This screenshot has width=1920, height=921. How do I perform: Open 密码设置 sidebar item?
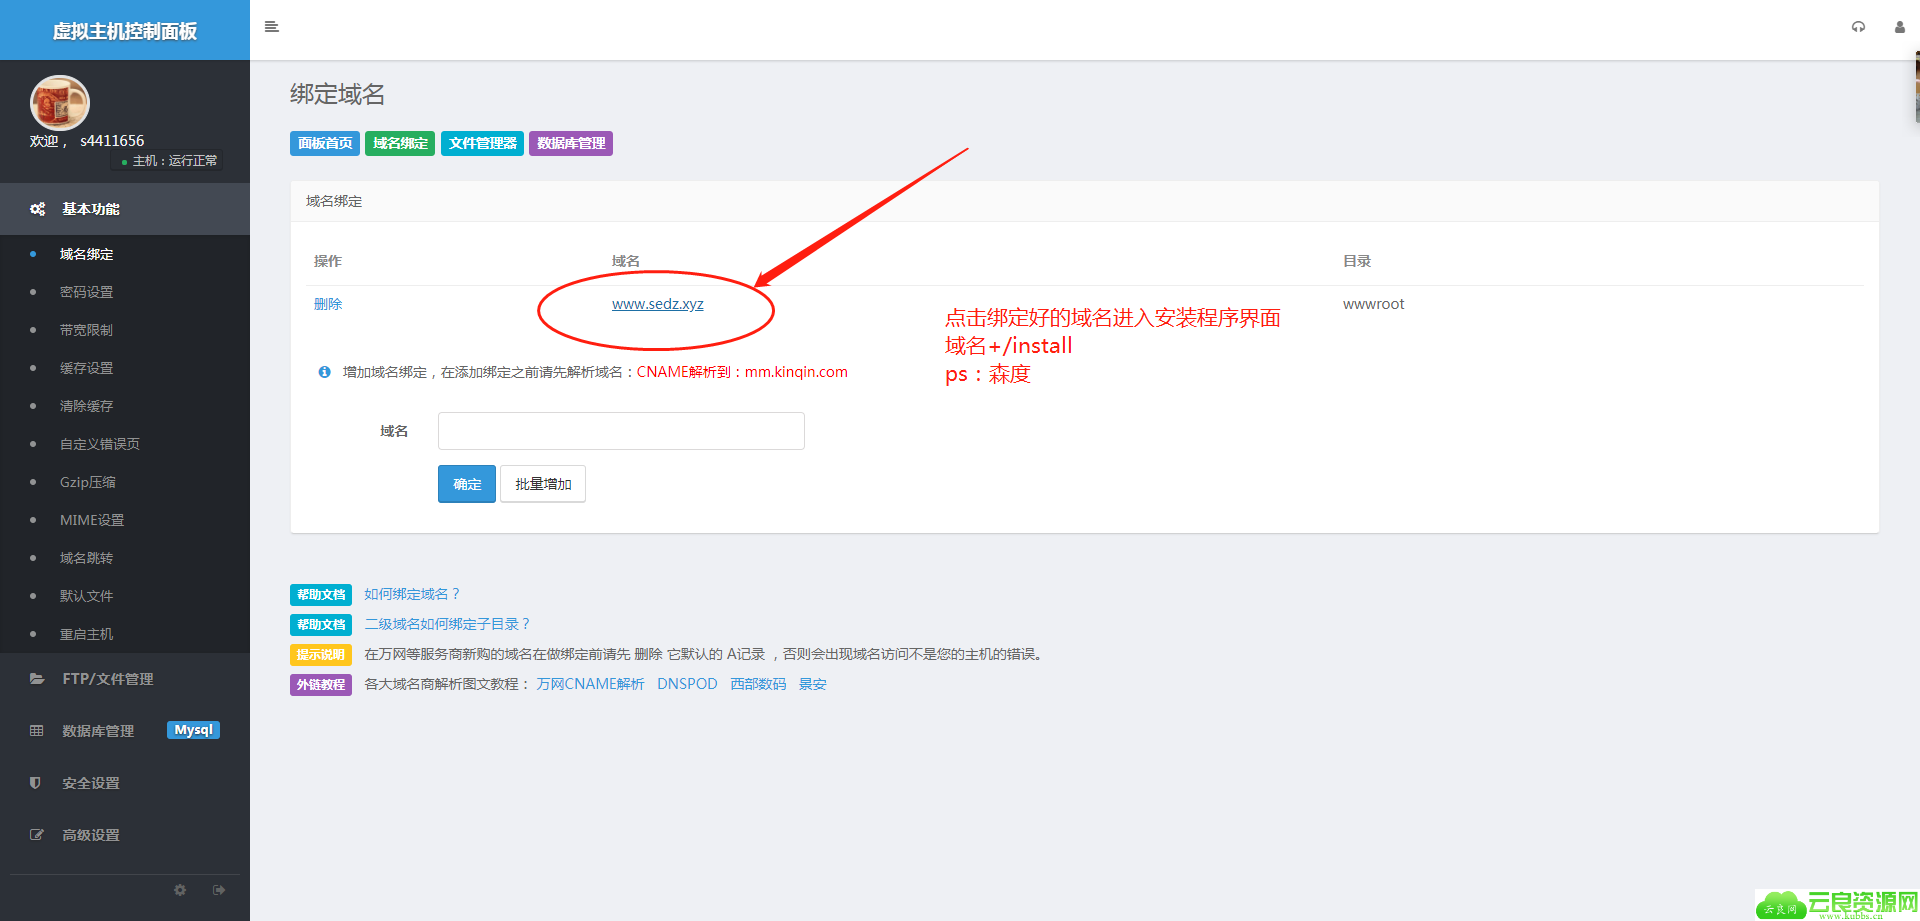point(86,292)
